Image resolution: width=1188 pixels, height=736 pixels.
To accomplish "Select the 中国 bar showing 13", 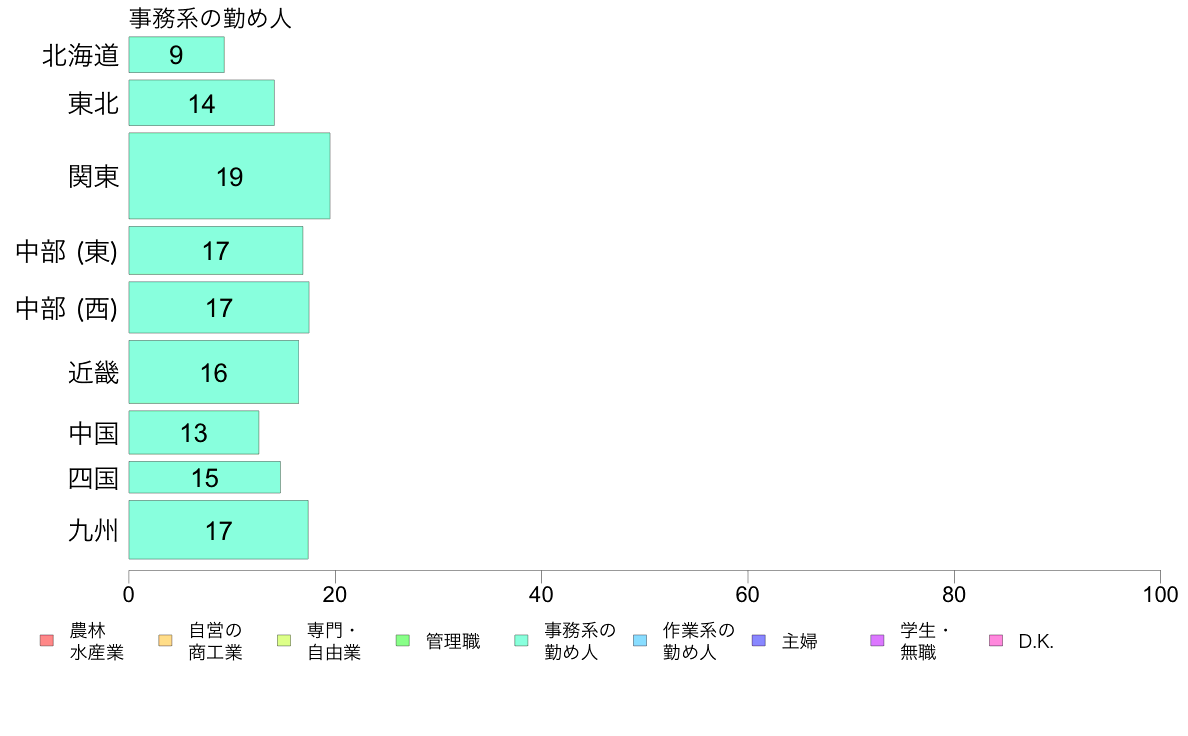I will [x=194, y=433].
